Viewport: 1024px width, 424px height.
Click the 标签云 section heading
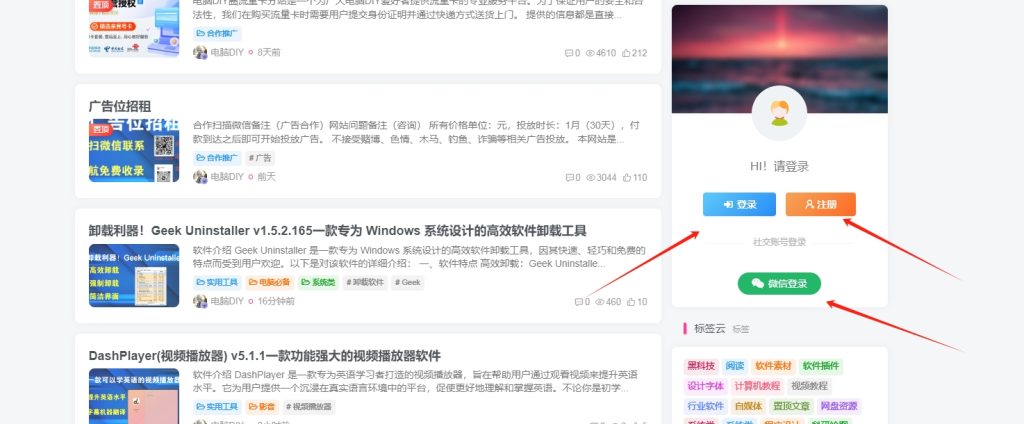[x=710, y=329]
